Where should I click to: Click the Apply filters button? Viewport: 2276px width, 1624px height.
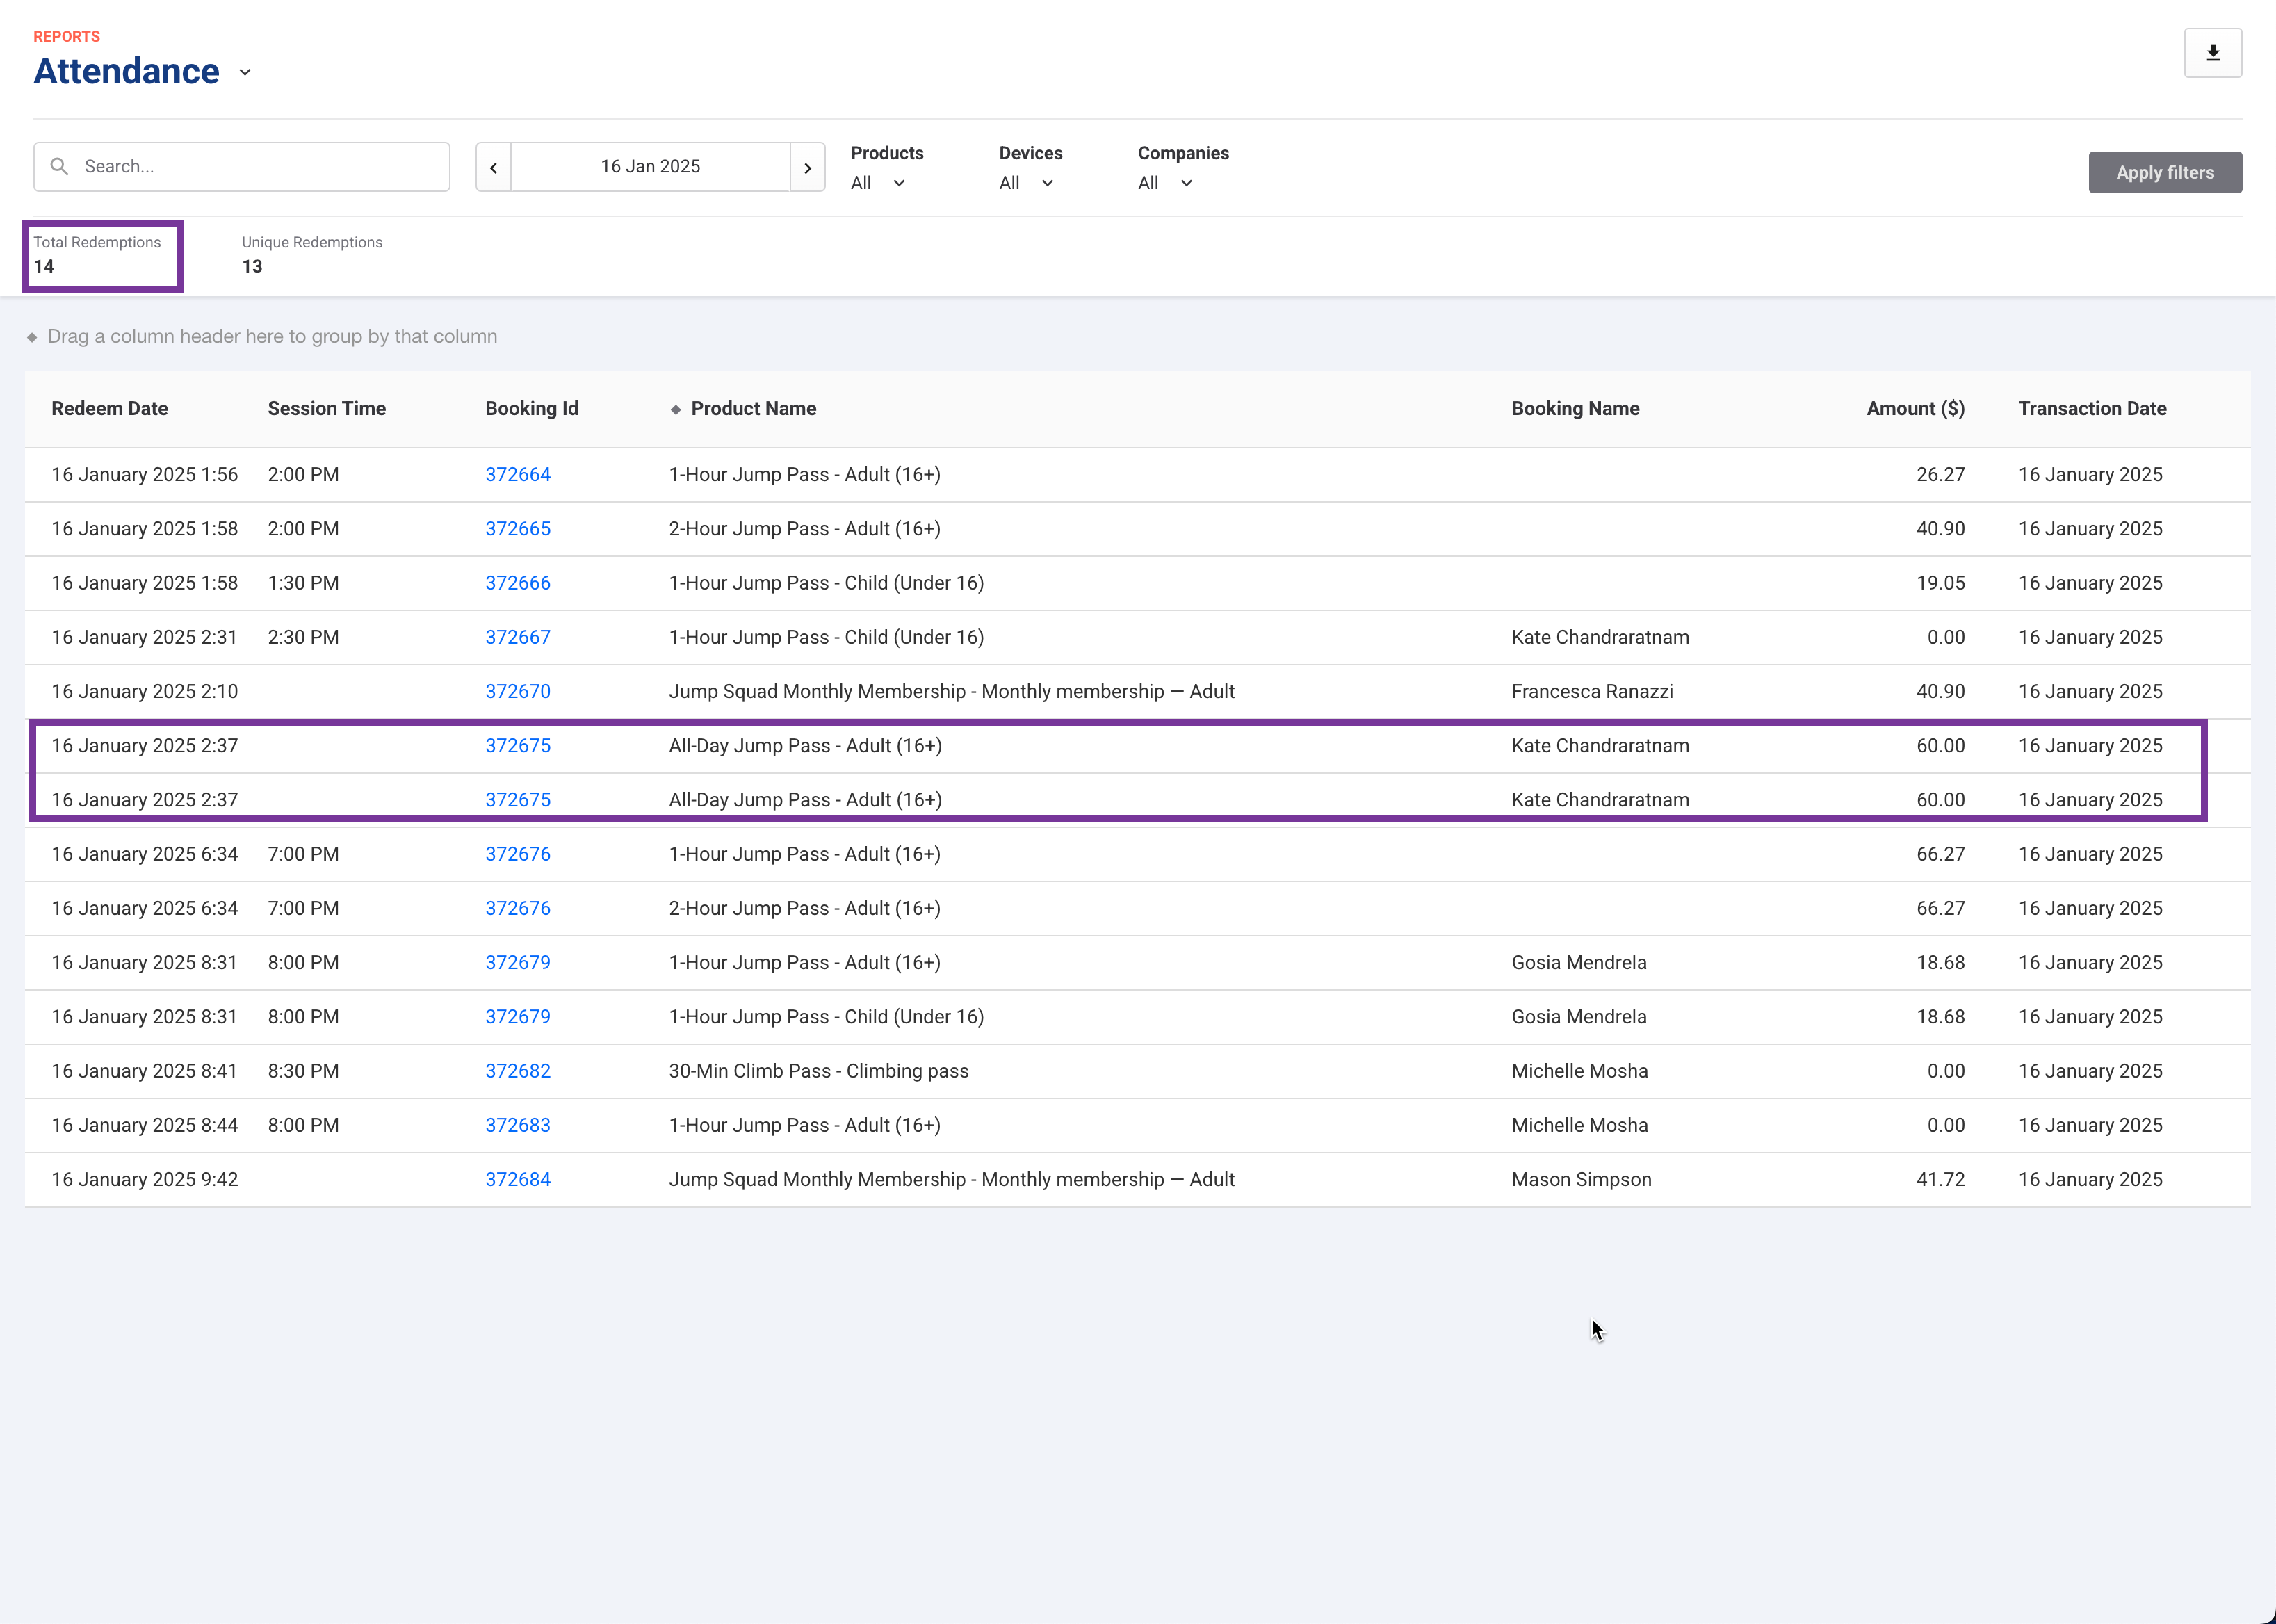(2165, 172)
